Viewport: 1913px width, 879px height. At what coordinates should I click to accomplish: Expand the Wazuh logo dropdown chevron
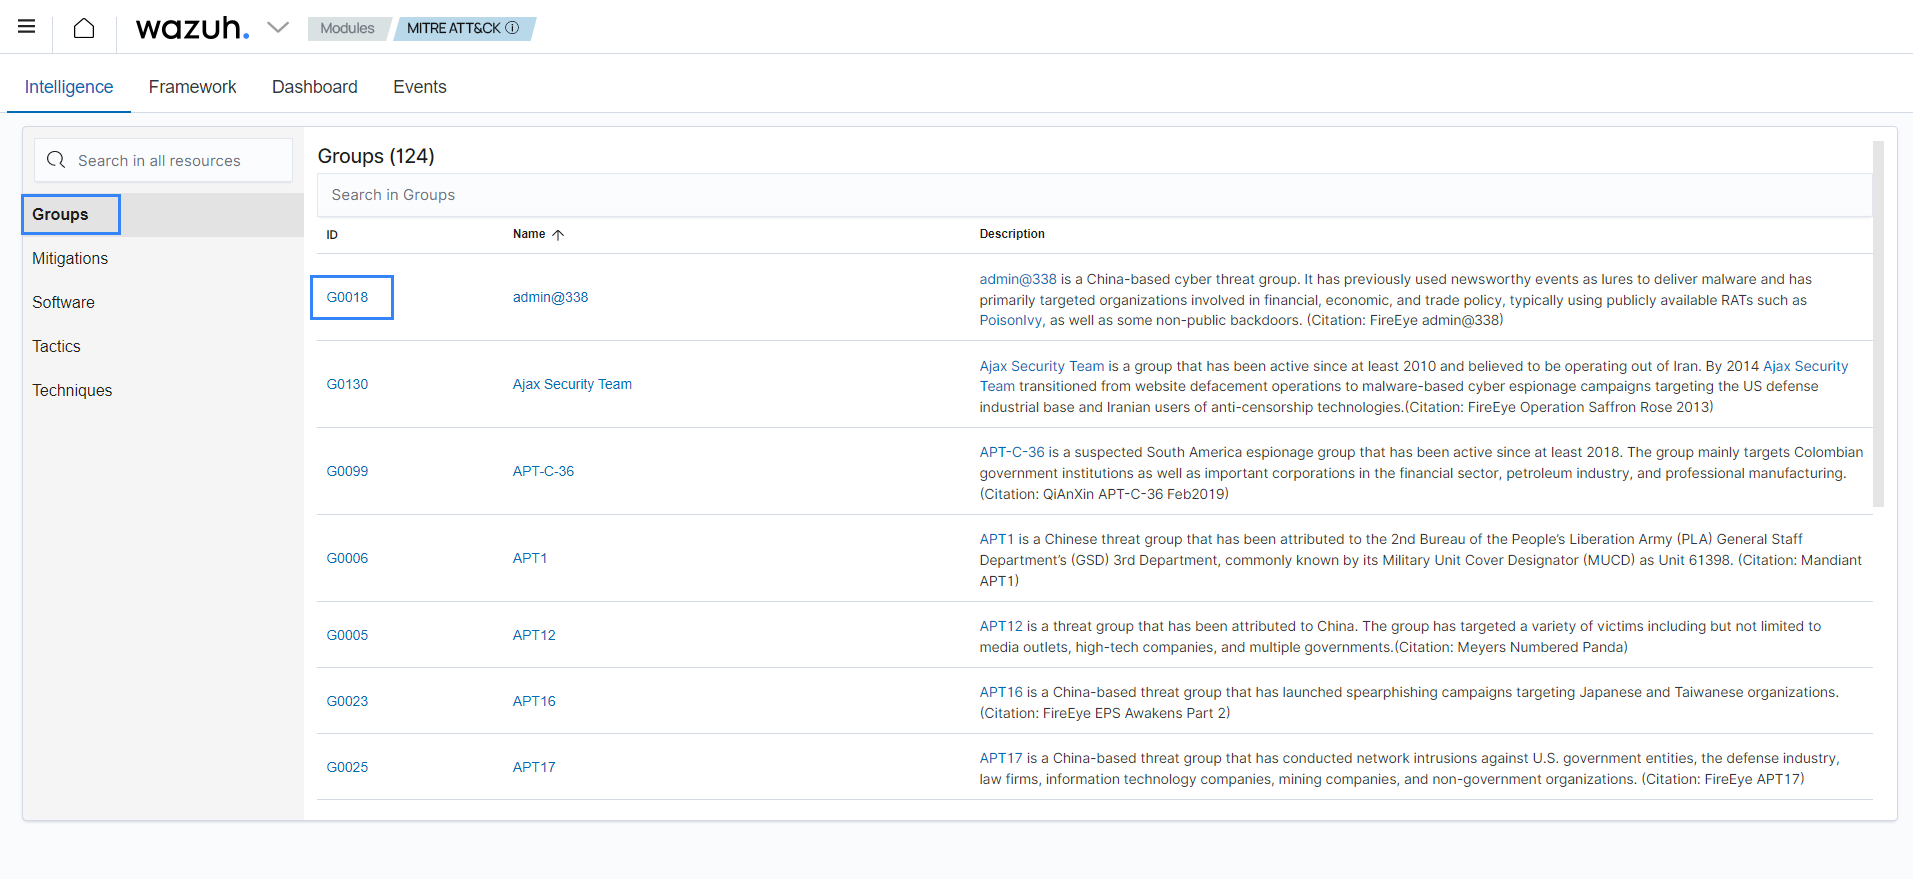point(278,28)
